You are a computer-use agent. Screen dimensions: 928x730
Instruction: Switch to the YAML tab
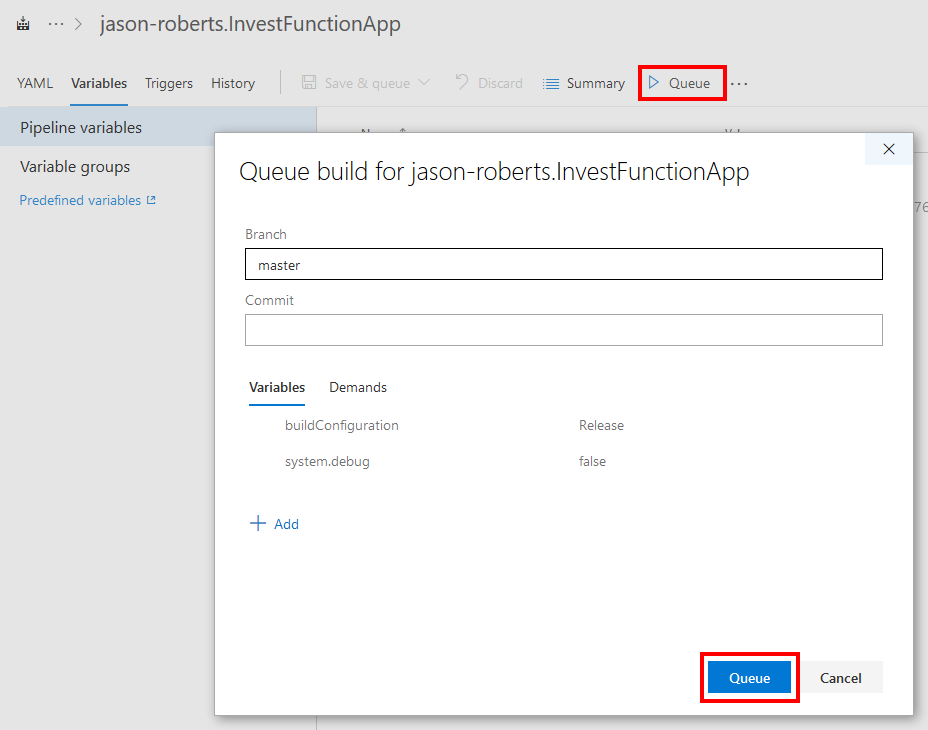pyautogui.click(x=35, y=83)
